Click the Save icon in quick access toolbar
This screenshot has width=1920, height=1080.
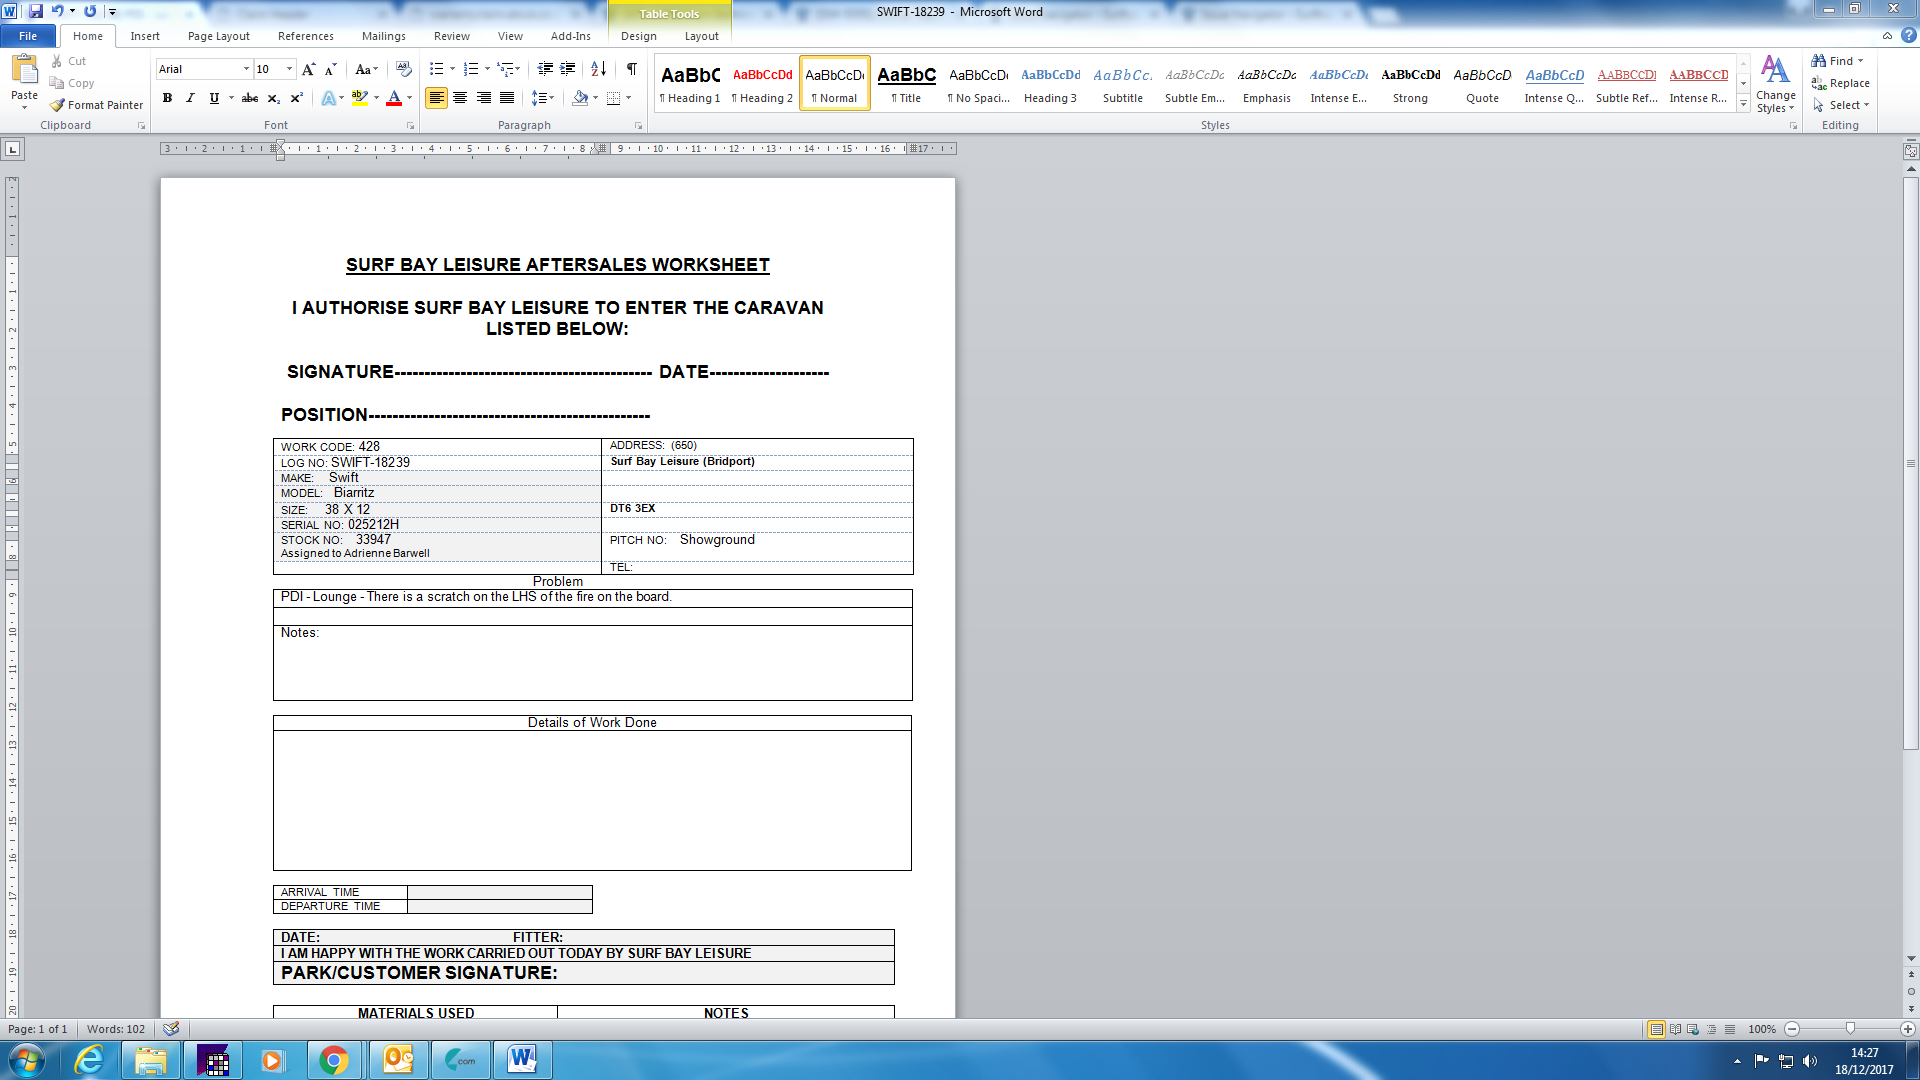click(36, 11)
